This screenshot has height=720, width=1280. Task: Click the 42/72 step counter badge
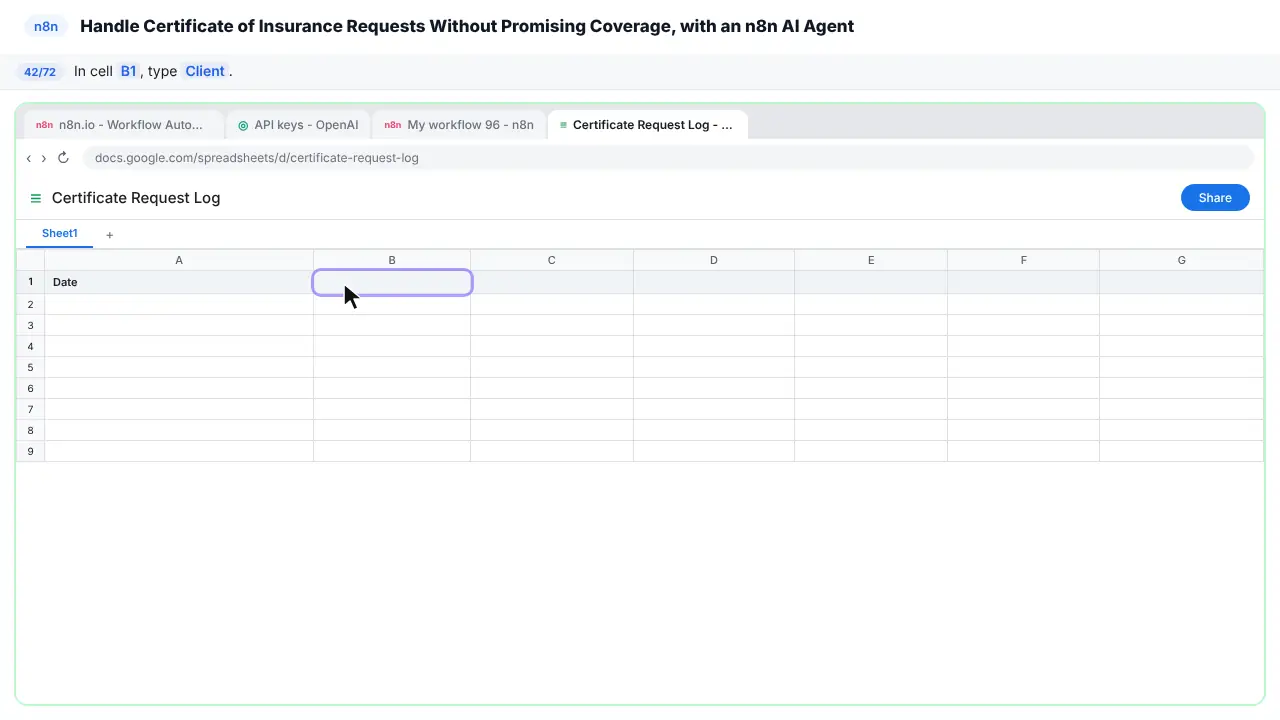(40, 72)
